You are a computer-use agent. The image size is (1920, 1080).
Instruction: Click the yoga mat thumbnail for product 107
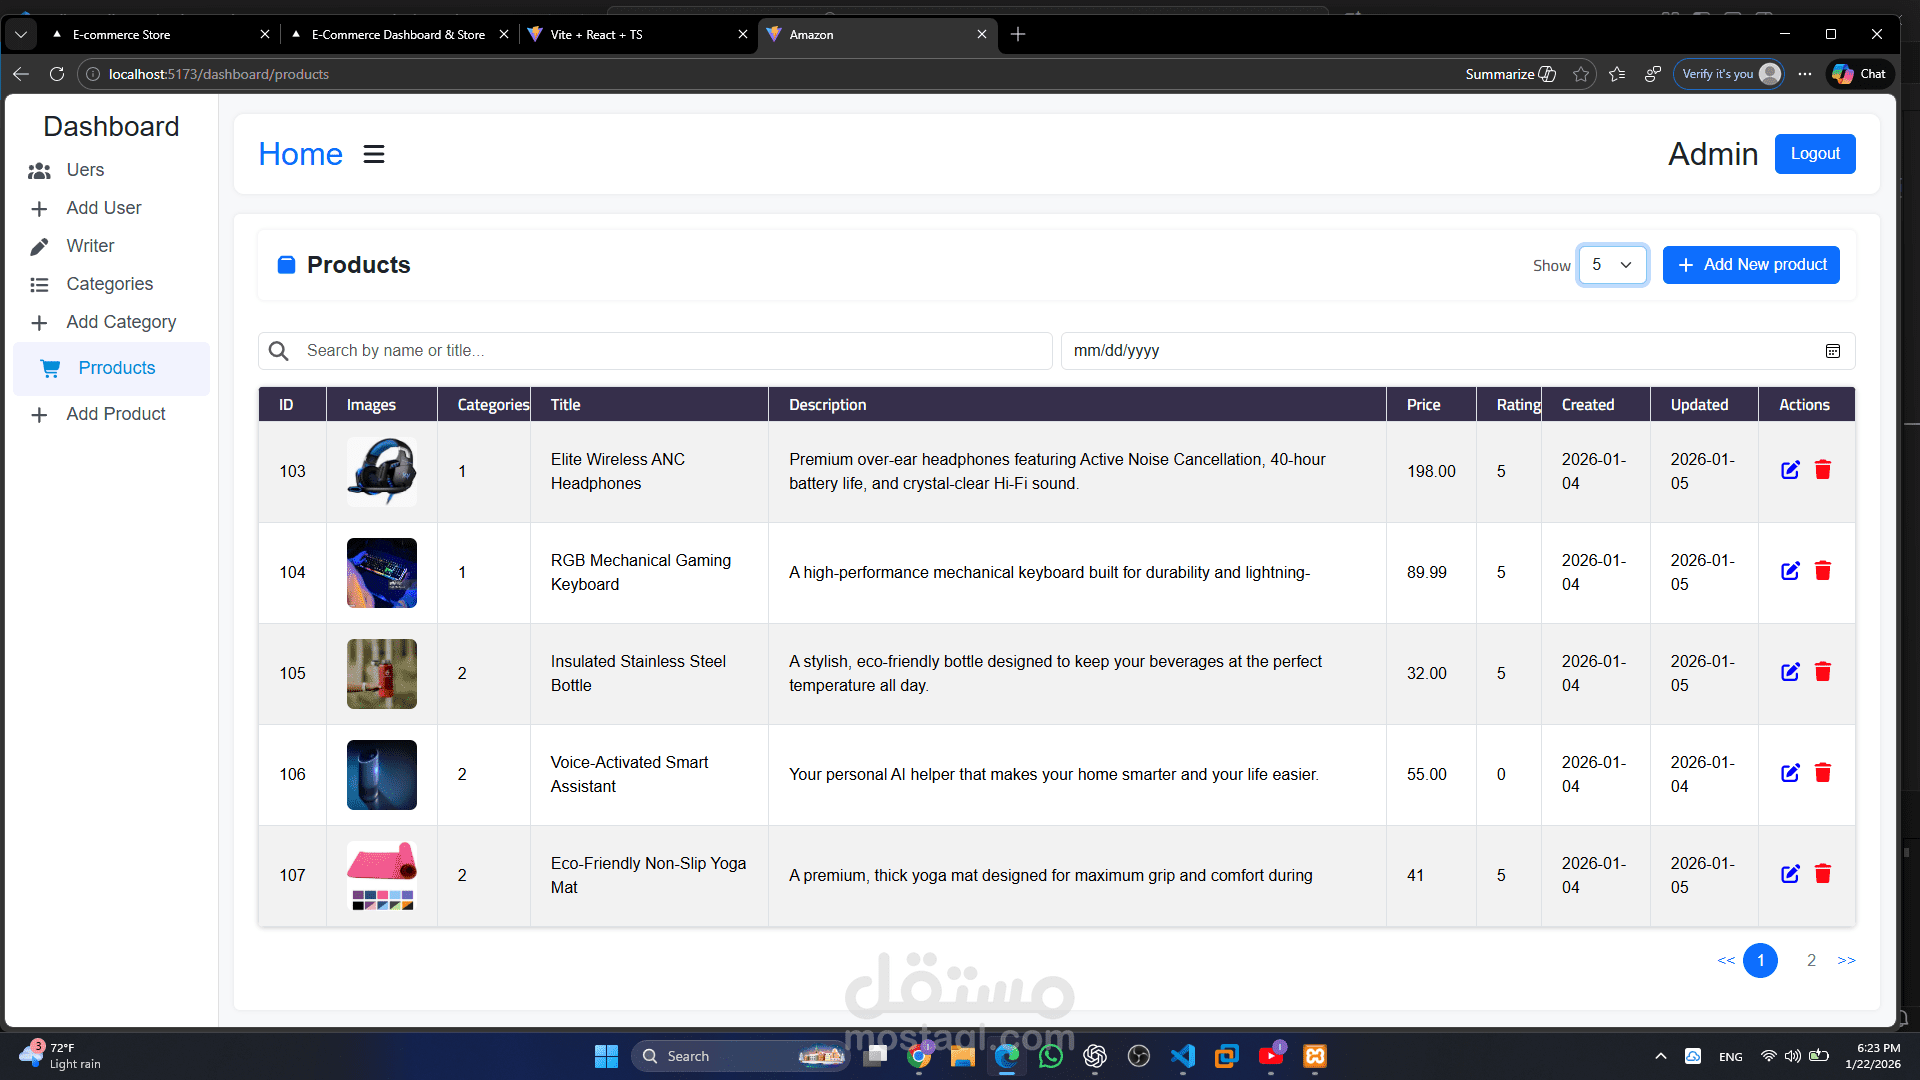coord(382,875)
